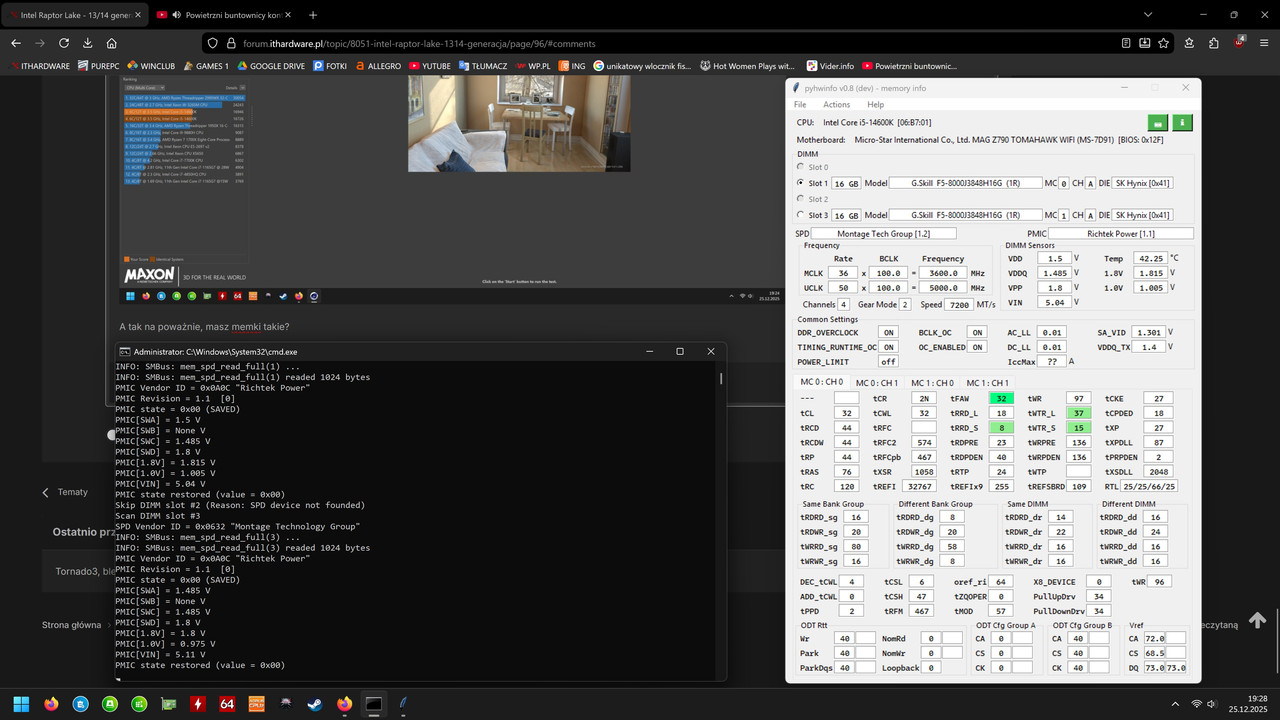
Task: Click the SA_VID 1.301 value
Action: coord(1150,332)
